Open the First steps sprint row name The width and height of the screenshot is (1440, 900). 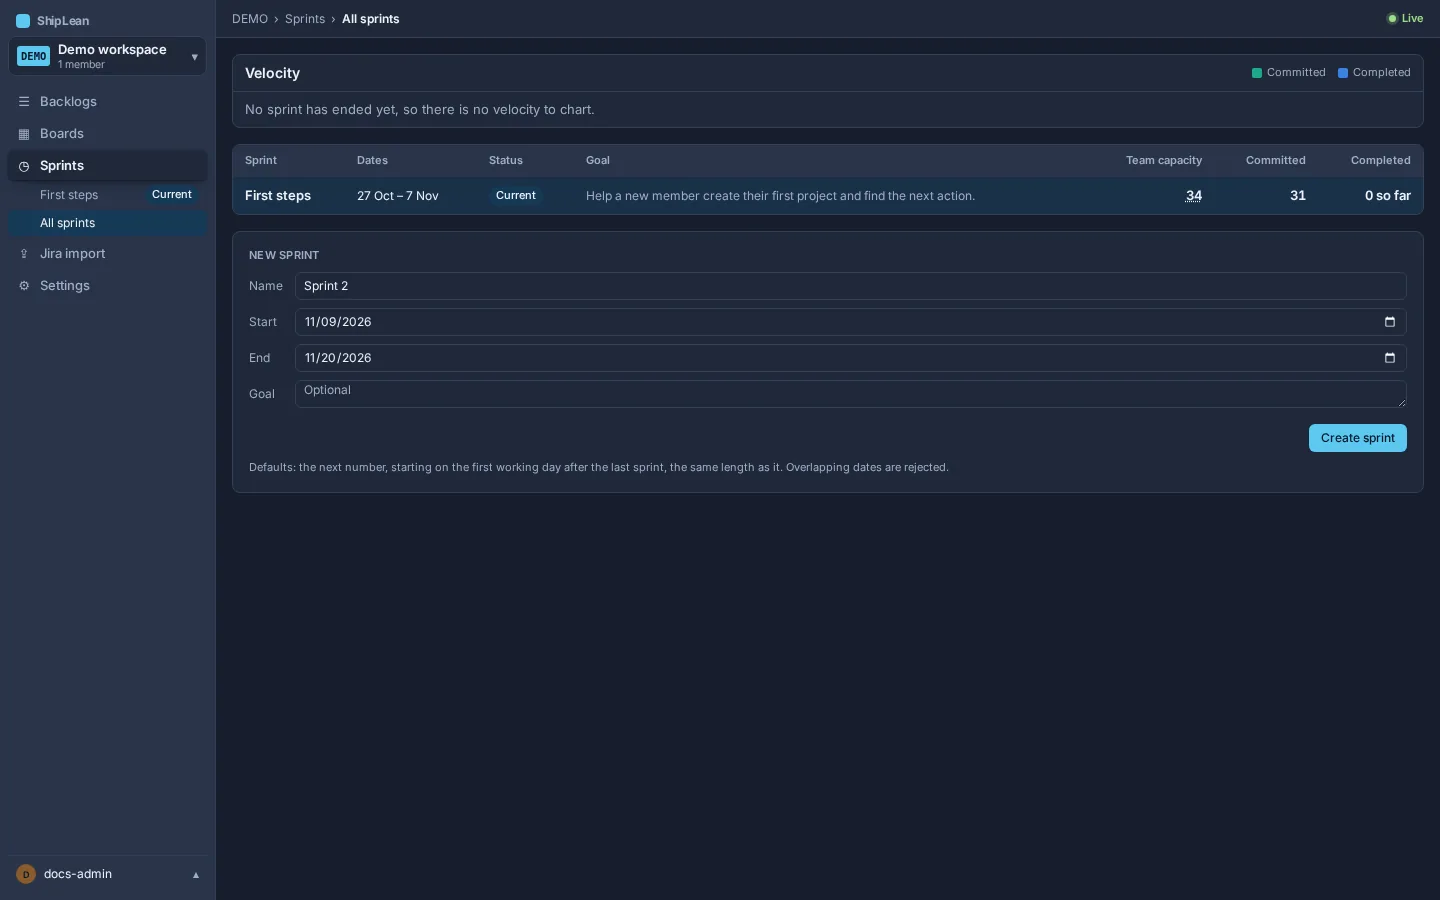(x=278, y=196)
